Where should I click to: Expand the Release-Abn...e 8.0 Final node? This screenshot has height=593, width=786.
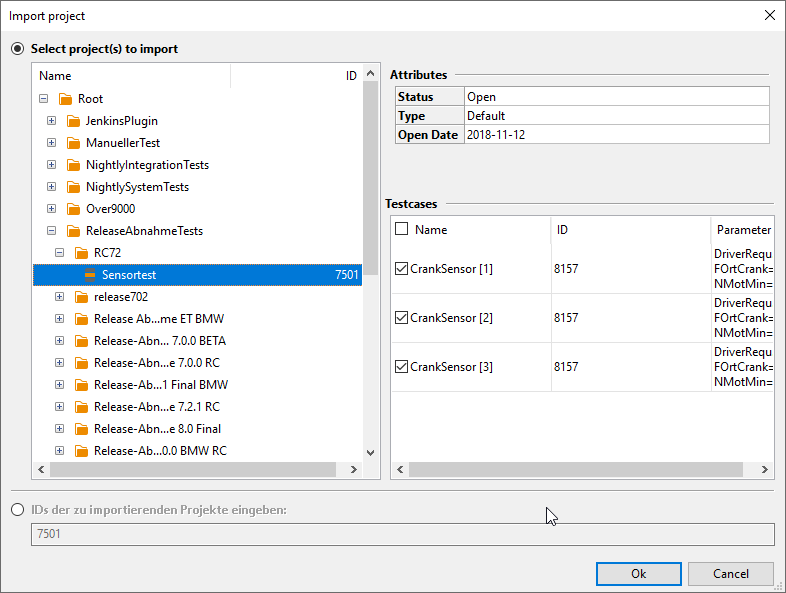[60, 429]
